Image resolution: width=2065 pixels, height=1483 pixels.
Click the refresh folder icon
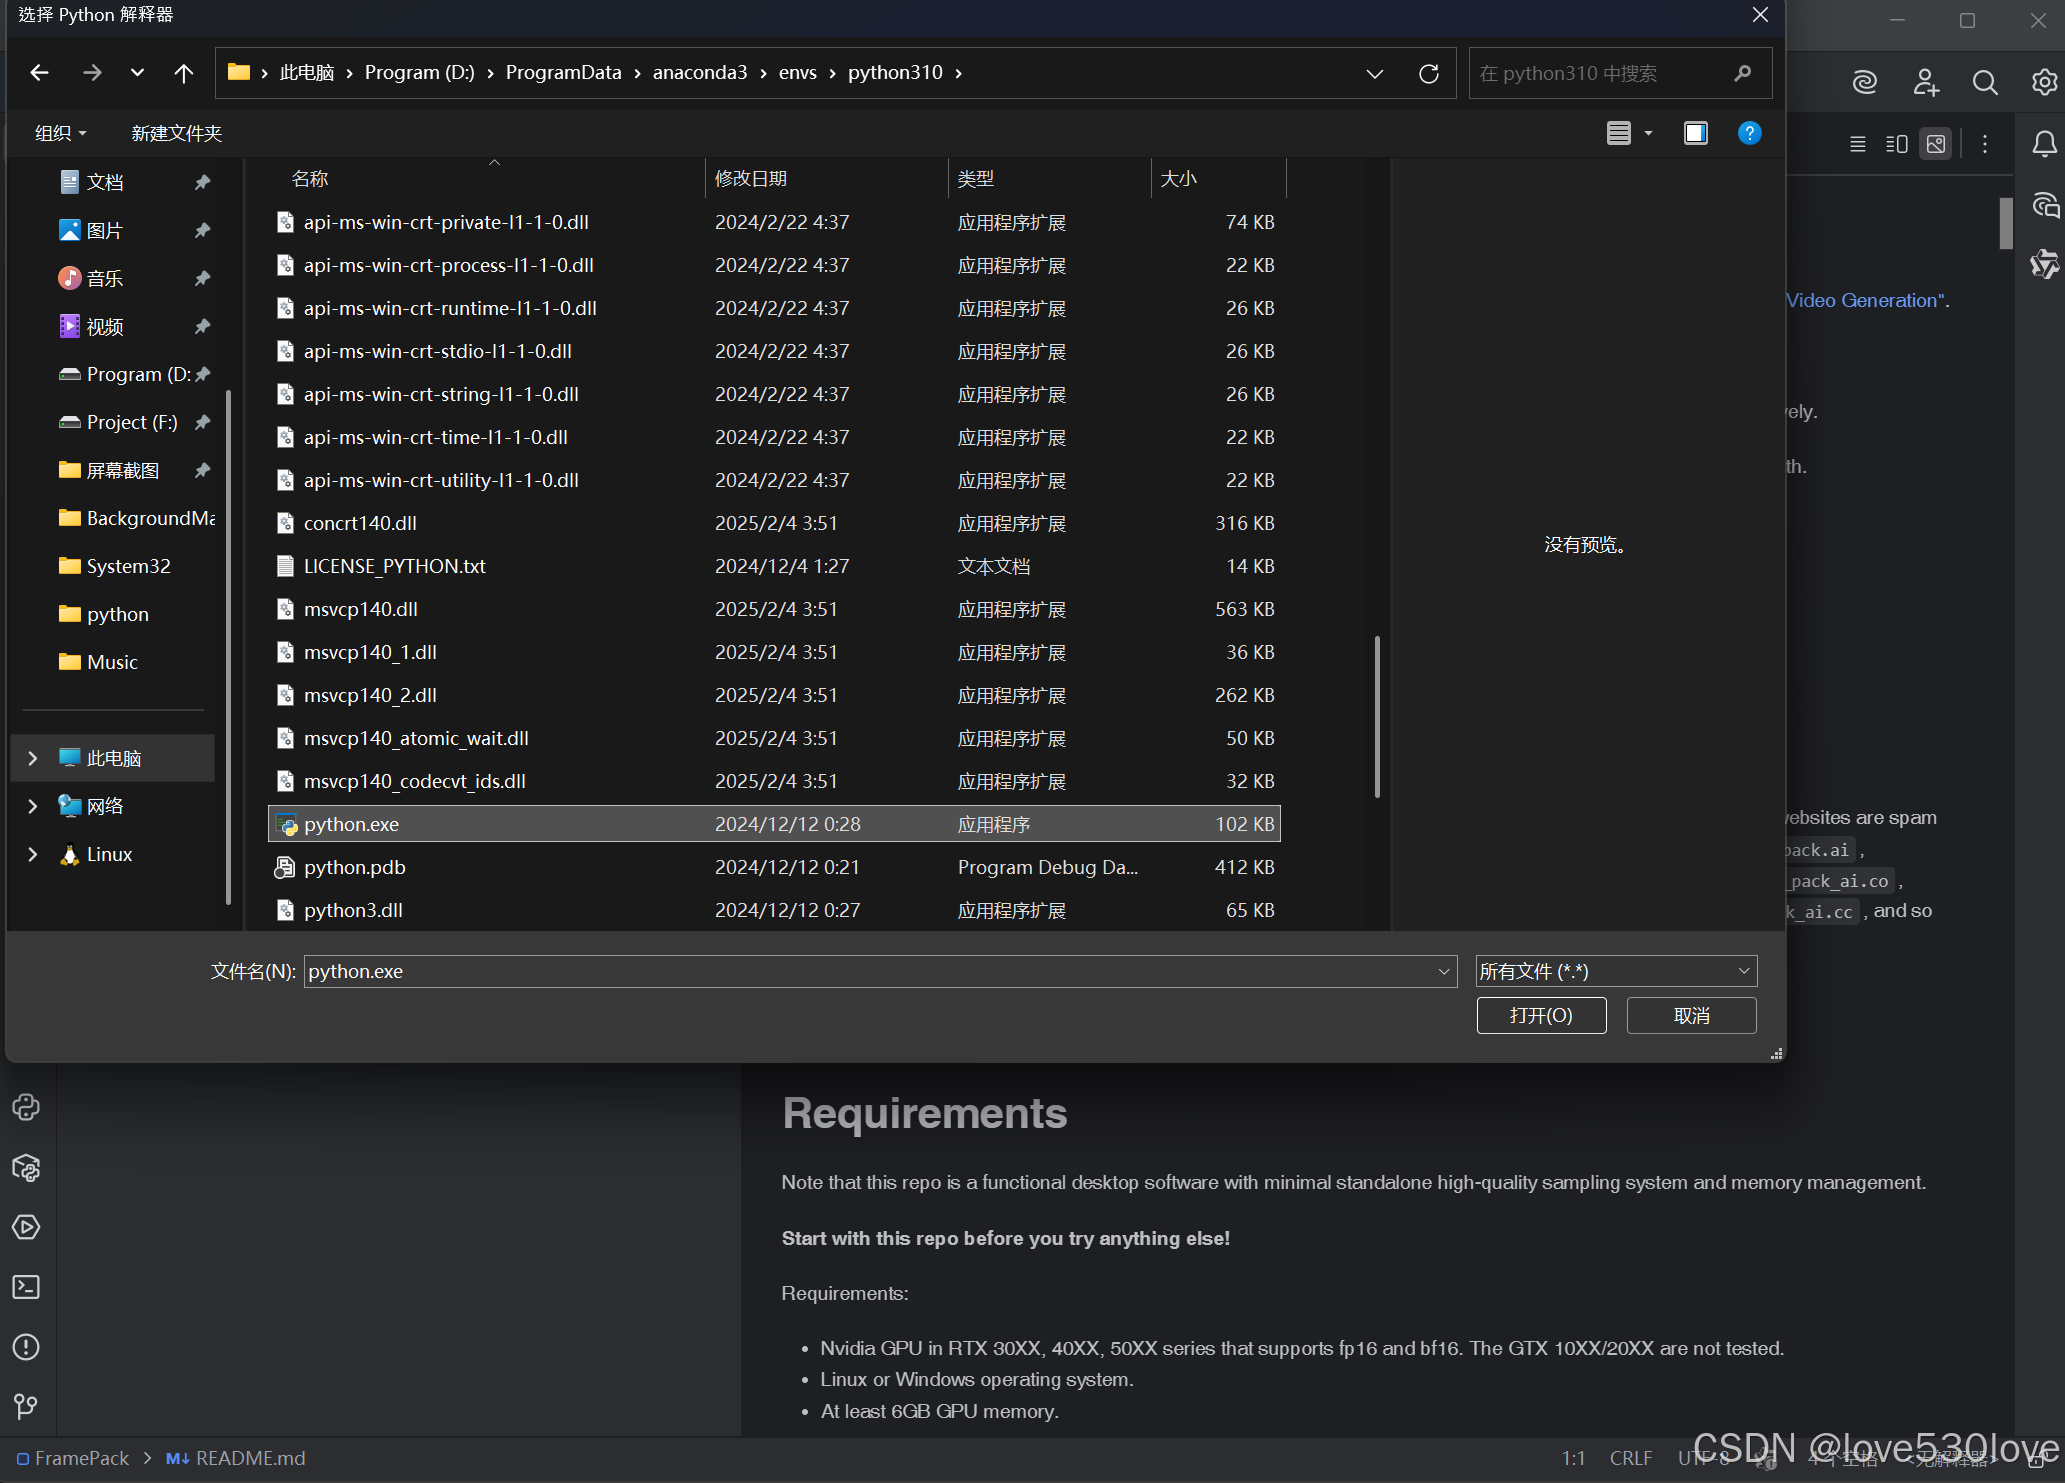point(1428,74)
